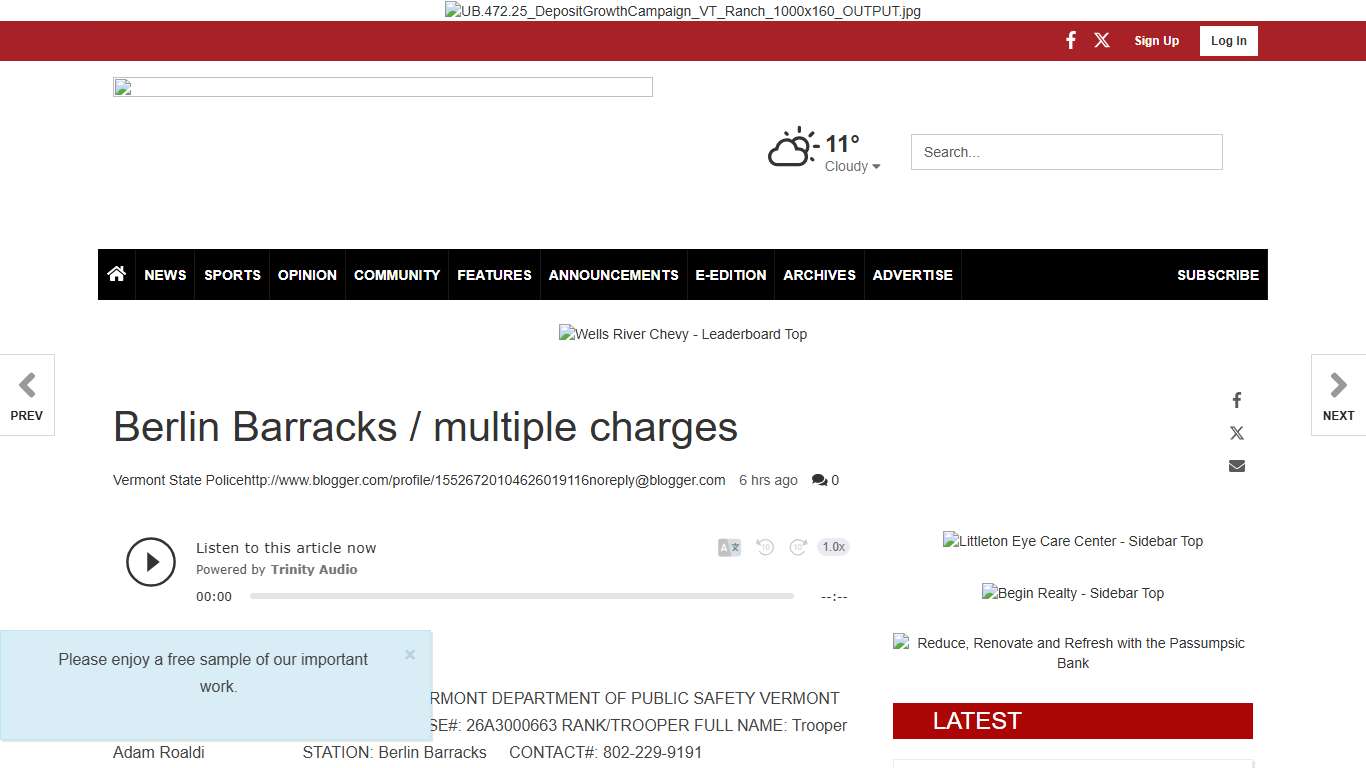
Task: Switch to the SPORTS tab
Action: click(232, 274)
